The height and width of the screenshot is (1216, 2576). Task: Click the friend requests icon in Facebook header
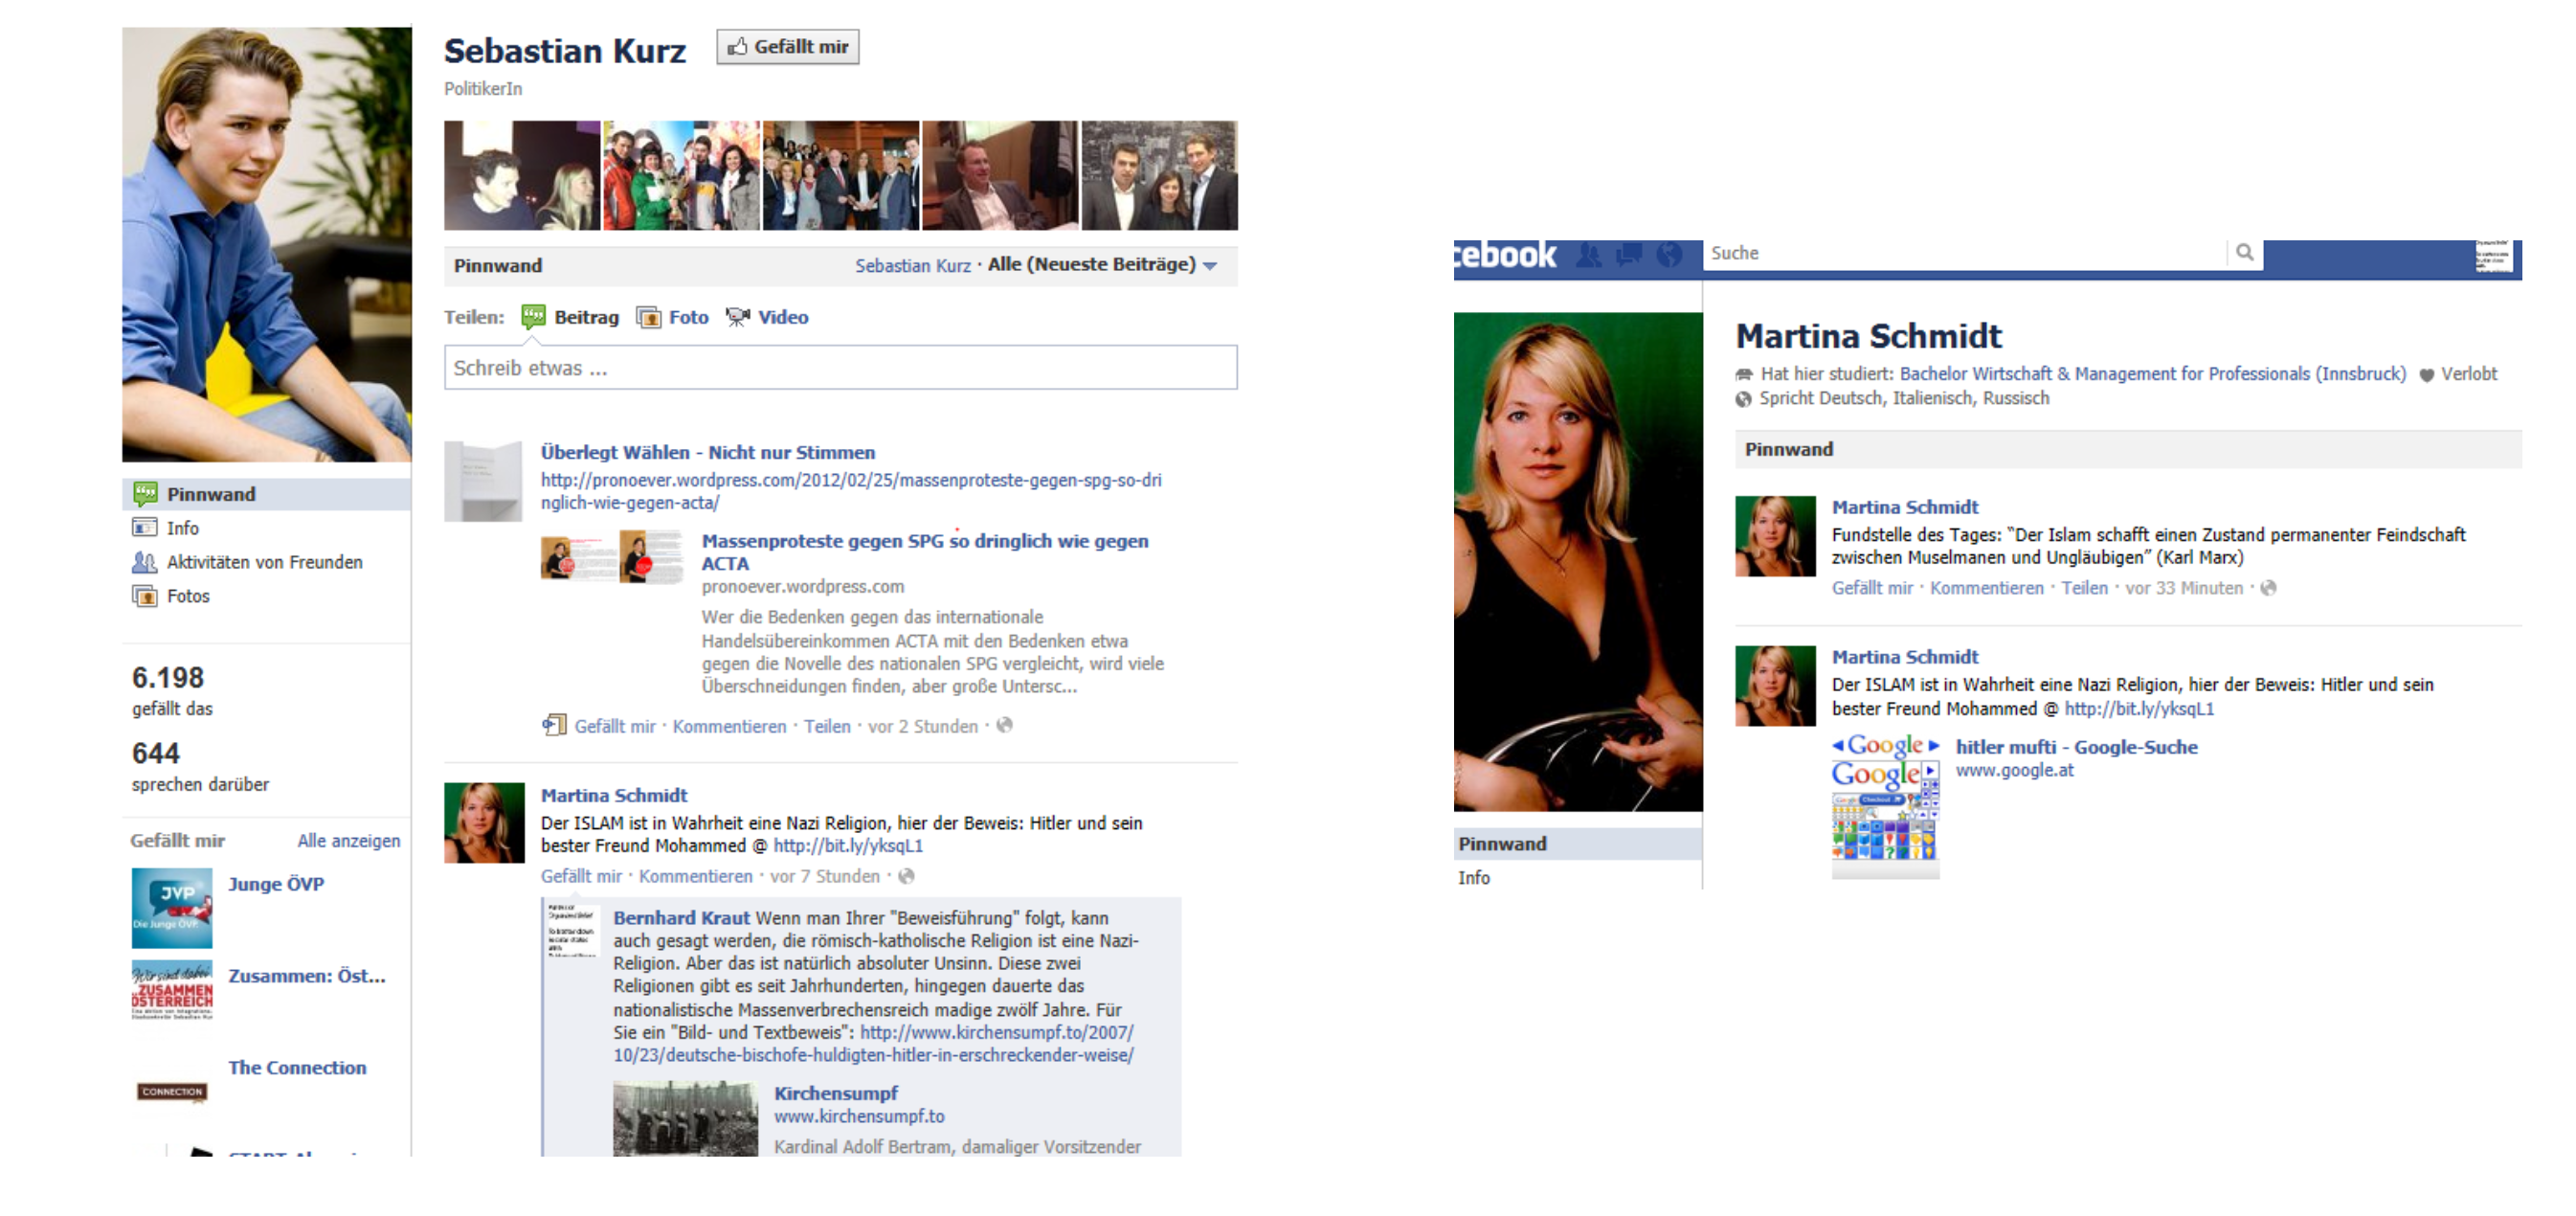click(1589, 255)
